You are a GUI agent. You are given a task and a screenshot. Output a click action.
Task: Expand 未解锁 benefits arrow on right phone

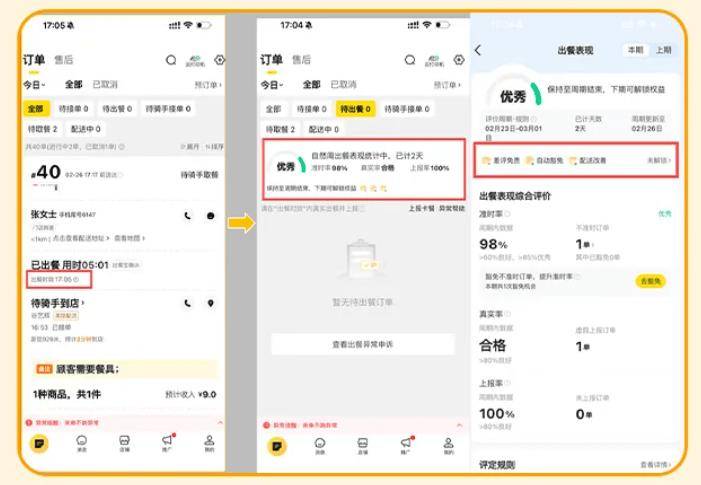659,160
